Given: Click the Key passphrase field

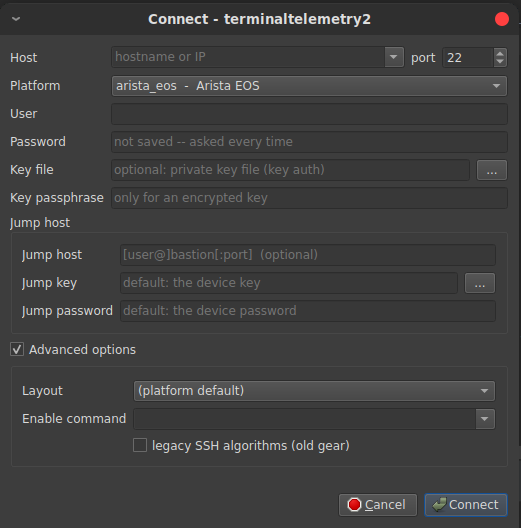Looking at the screenshot, I should [309, 198].
